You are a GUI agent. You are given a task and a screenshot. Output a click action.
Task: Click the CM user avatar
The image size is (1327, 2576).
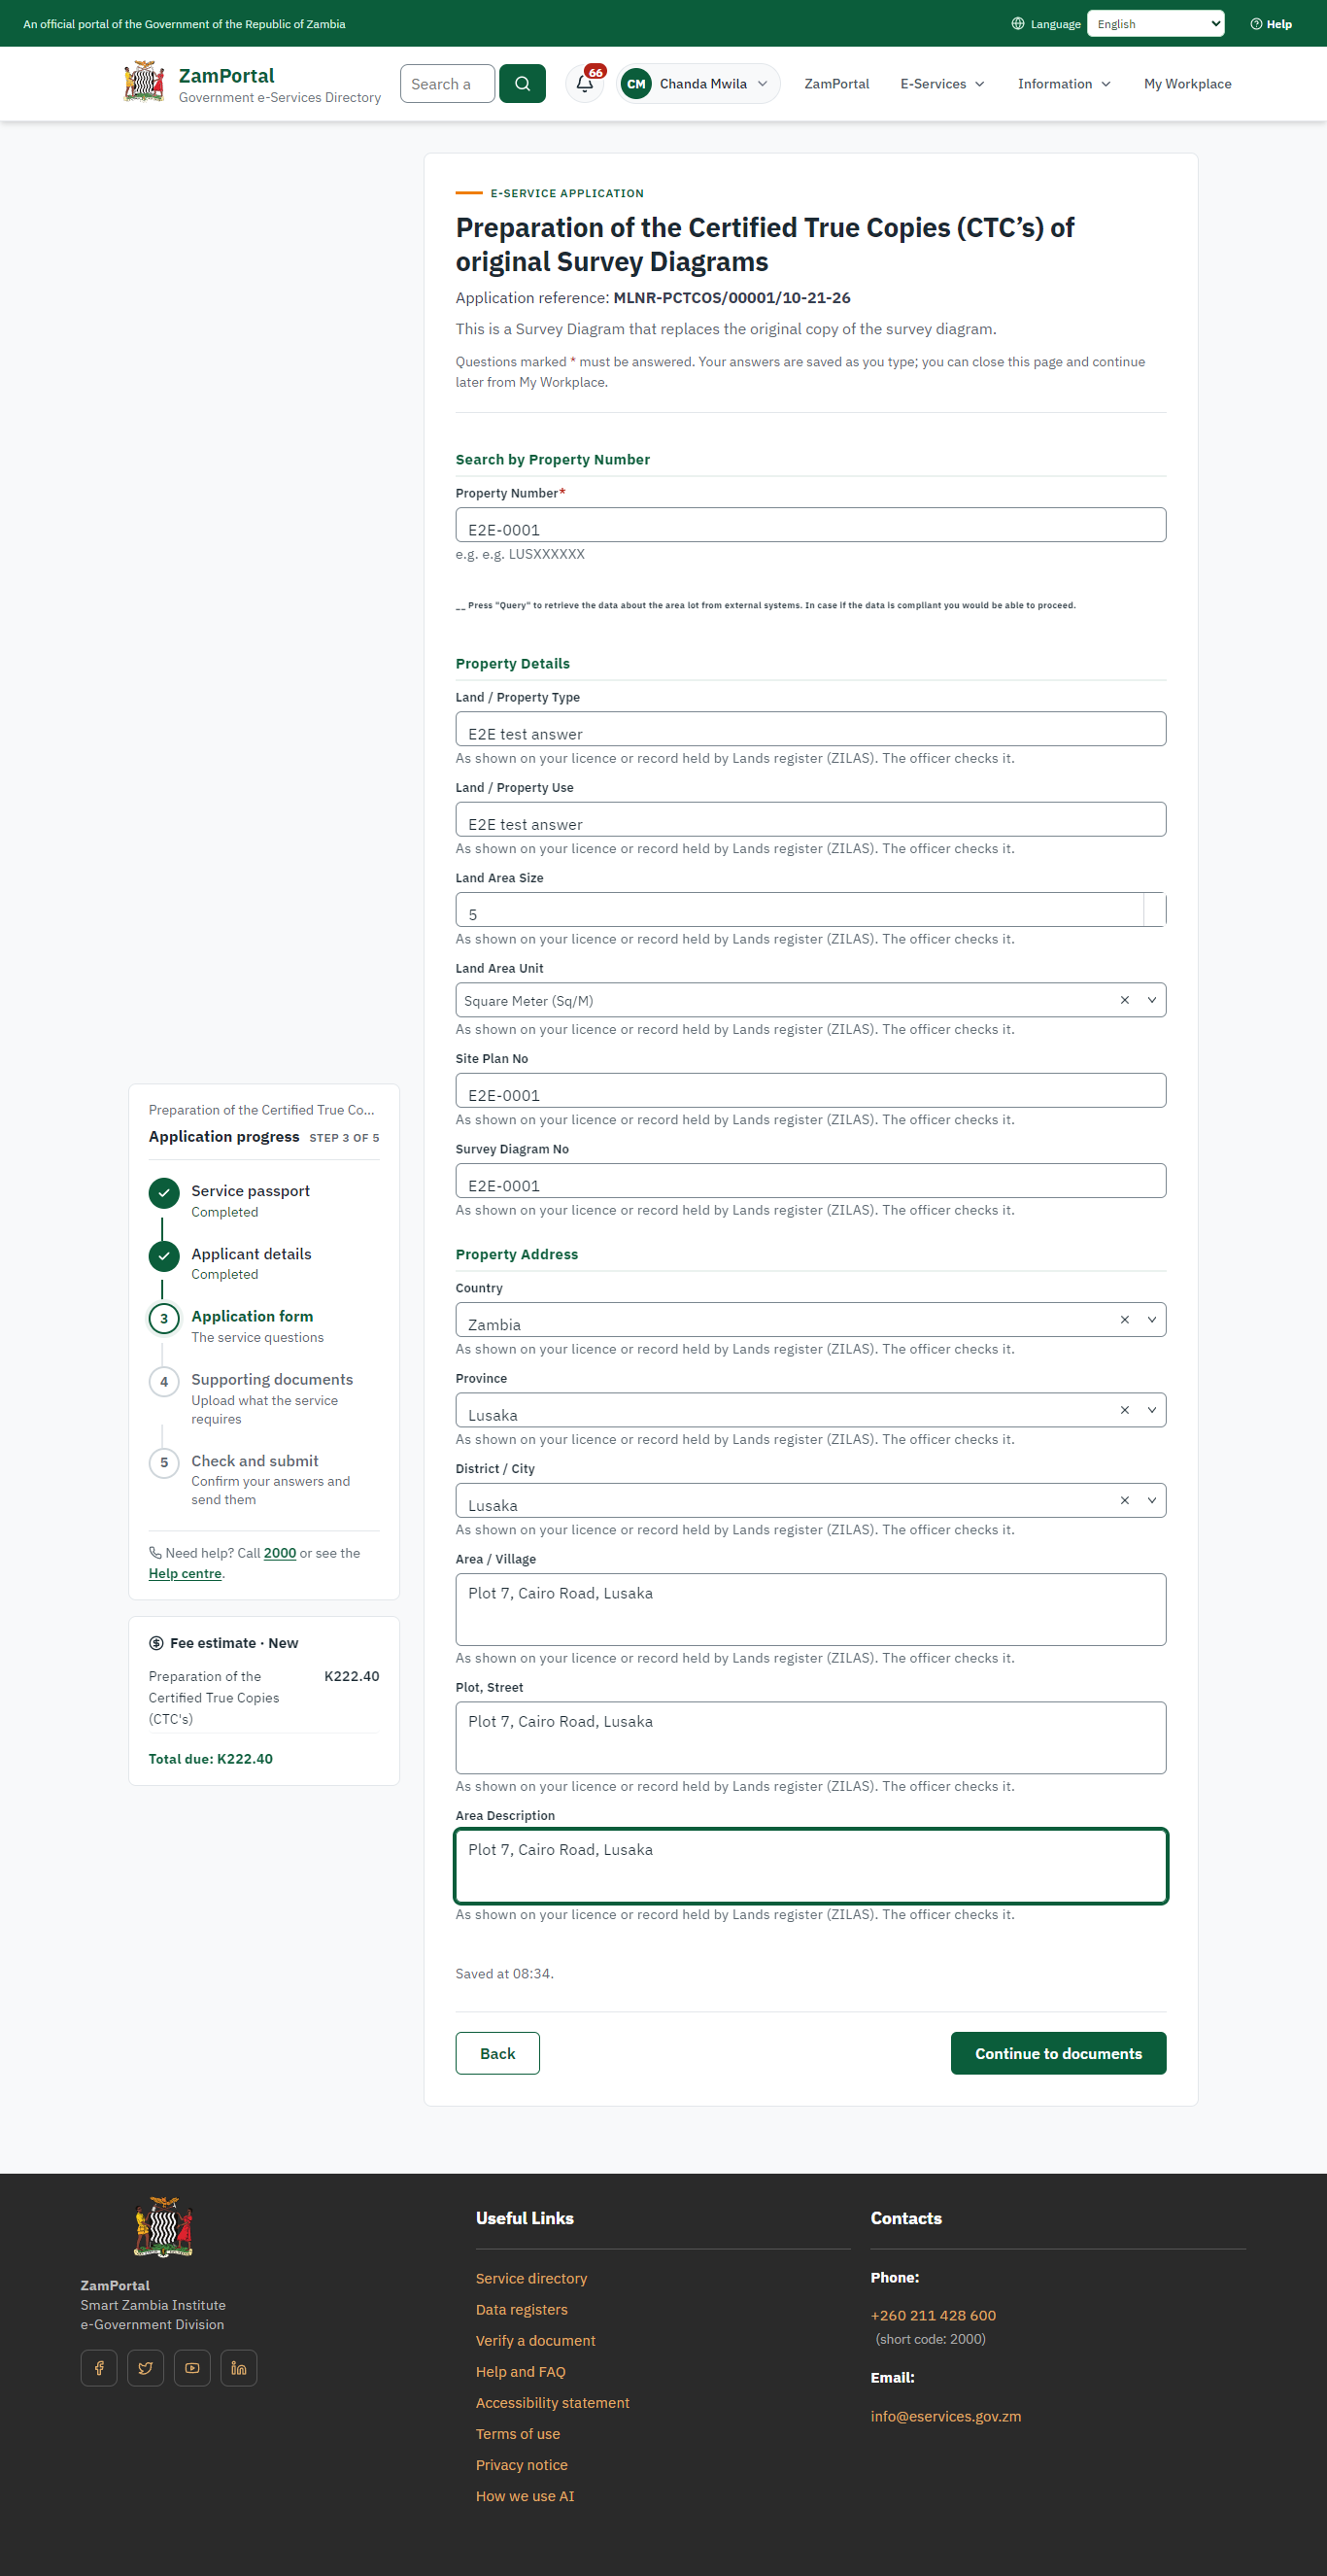[636, 84]
